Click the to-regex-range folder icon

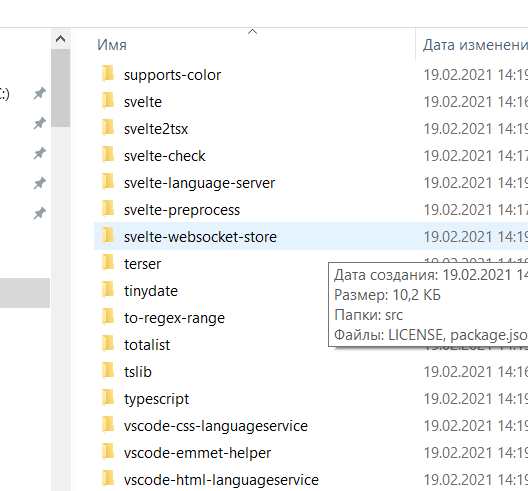pos(108,317)
